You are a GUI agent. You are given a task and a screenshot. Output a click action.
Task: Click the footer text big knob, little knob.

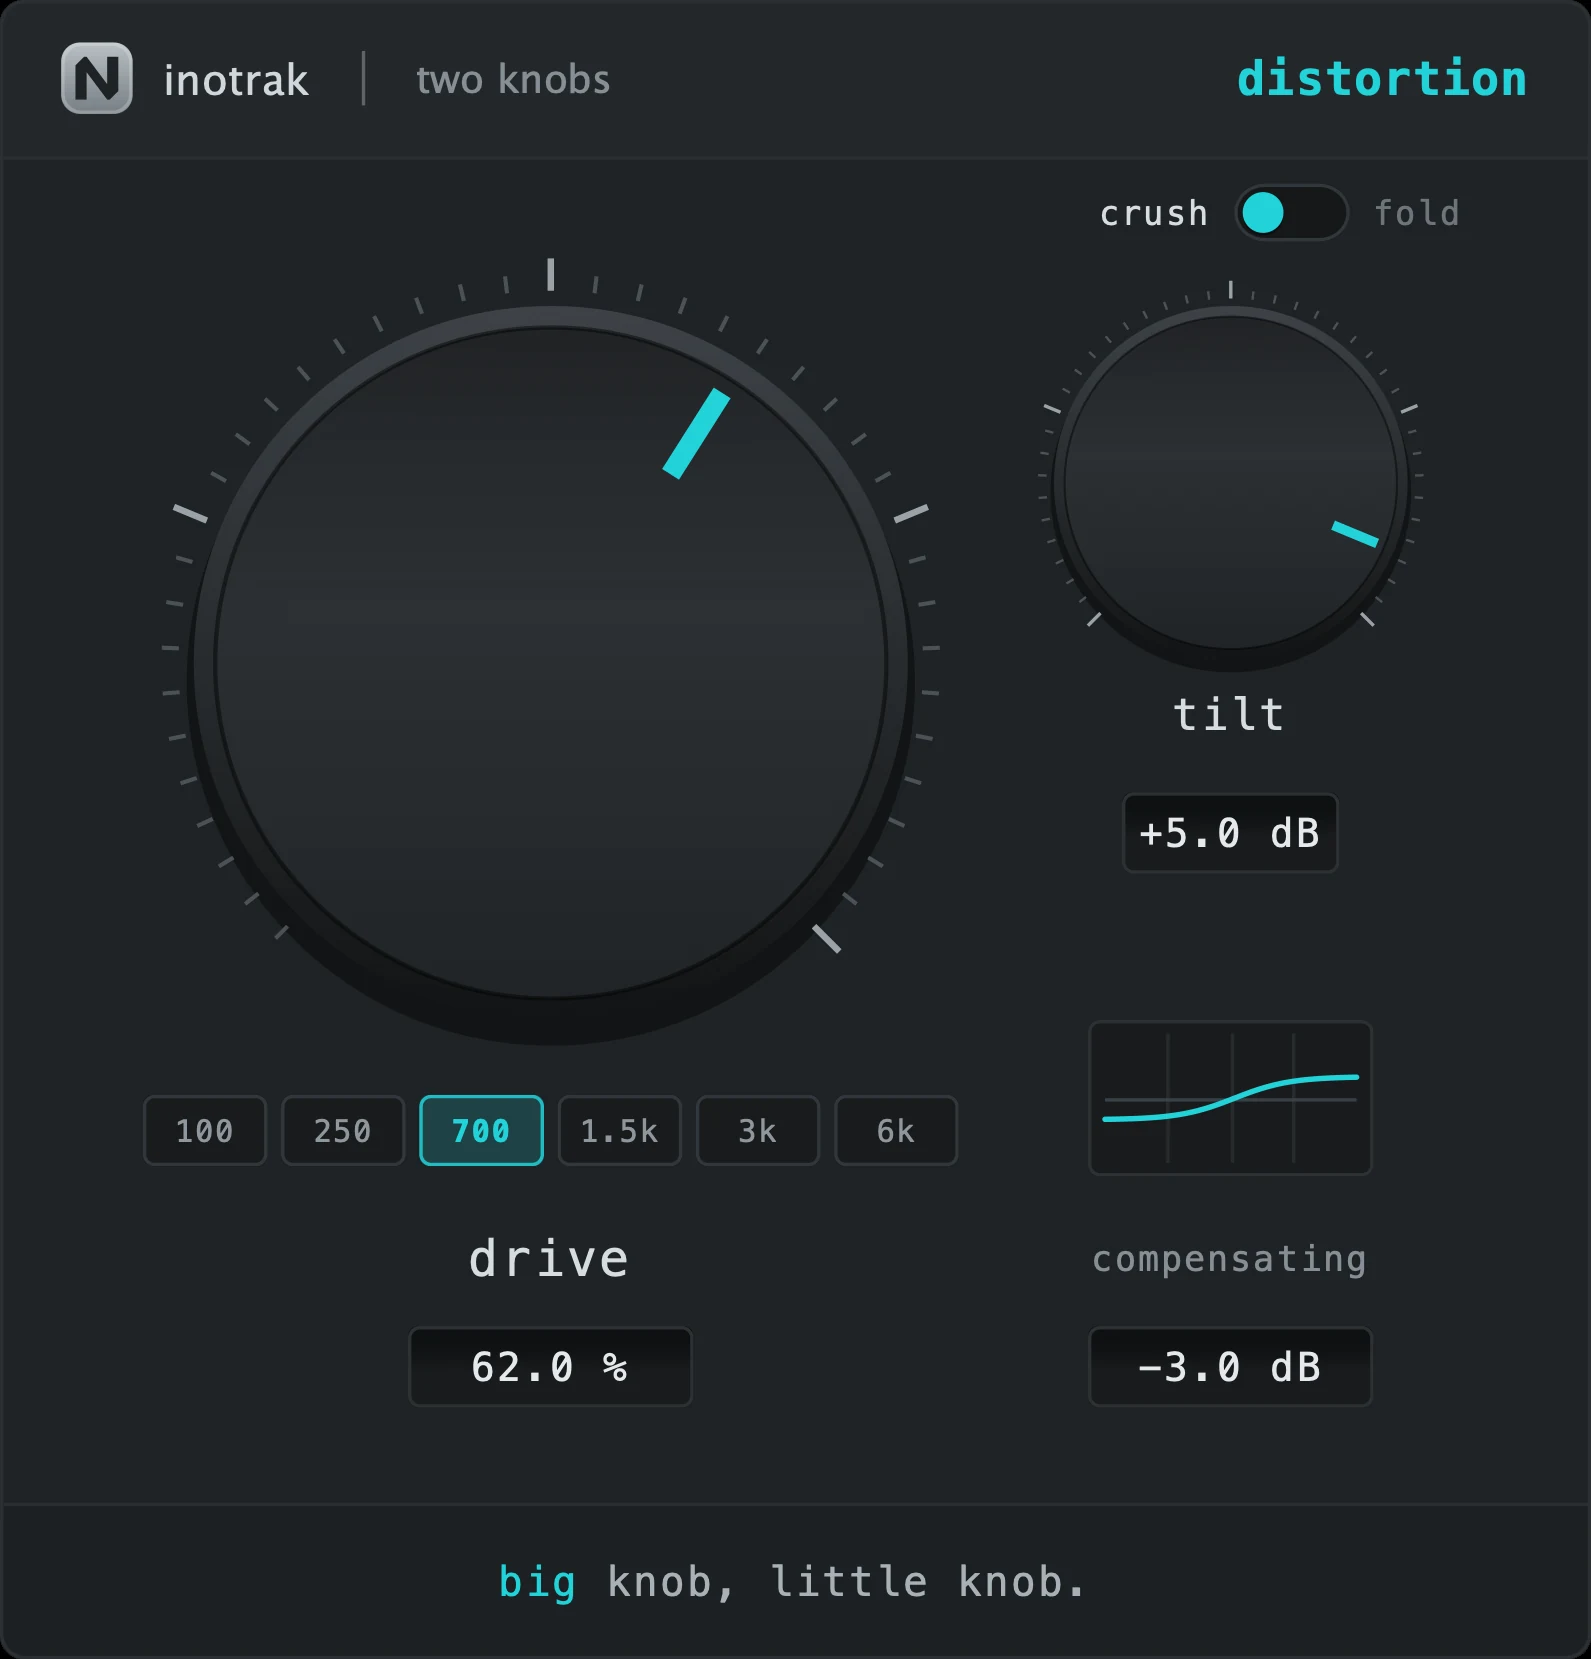pyautogui.click(x=792, y=1582)
